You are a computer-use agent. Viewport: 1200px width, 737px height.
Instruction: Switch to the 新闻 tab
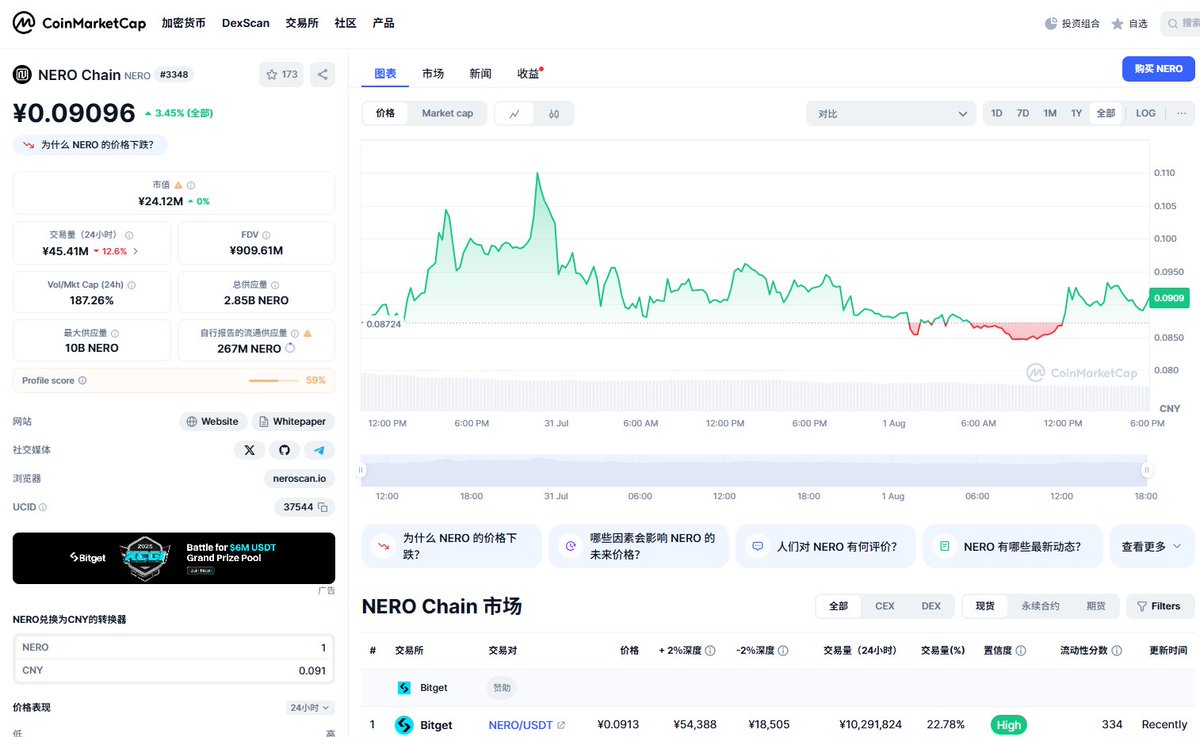coord(480,74)
